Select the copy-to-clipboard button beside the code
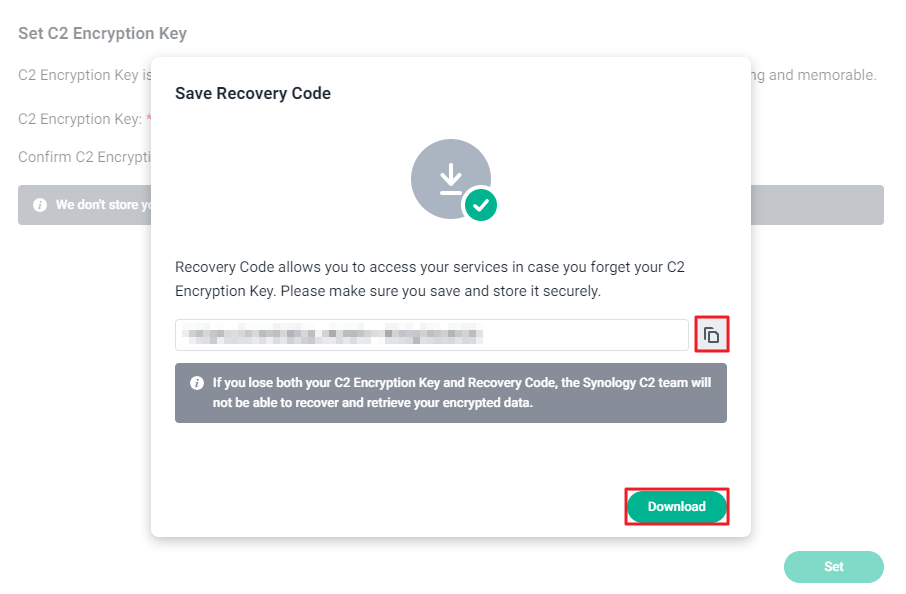The height and width of the screenshot is (594, 906). pos(711,334)
